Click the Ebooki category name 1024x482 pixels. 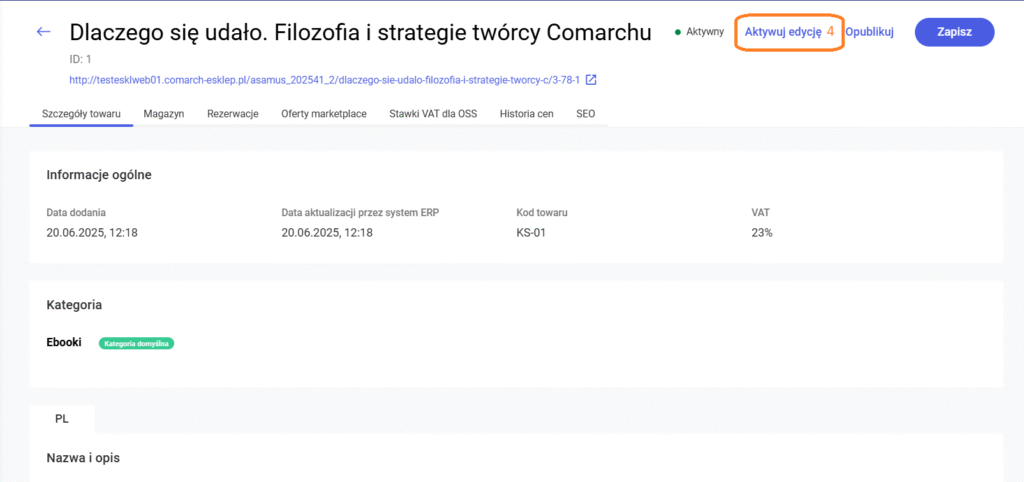tap(64, 342)
